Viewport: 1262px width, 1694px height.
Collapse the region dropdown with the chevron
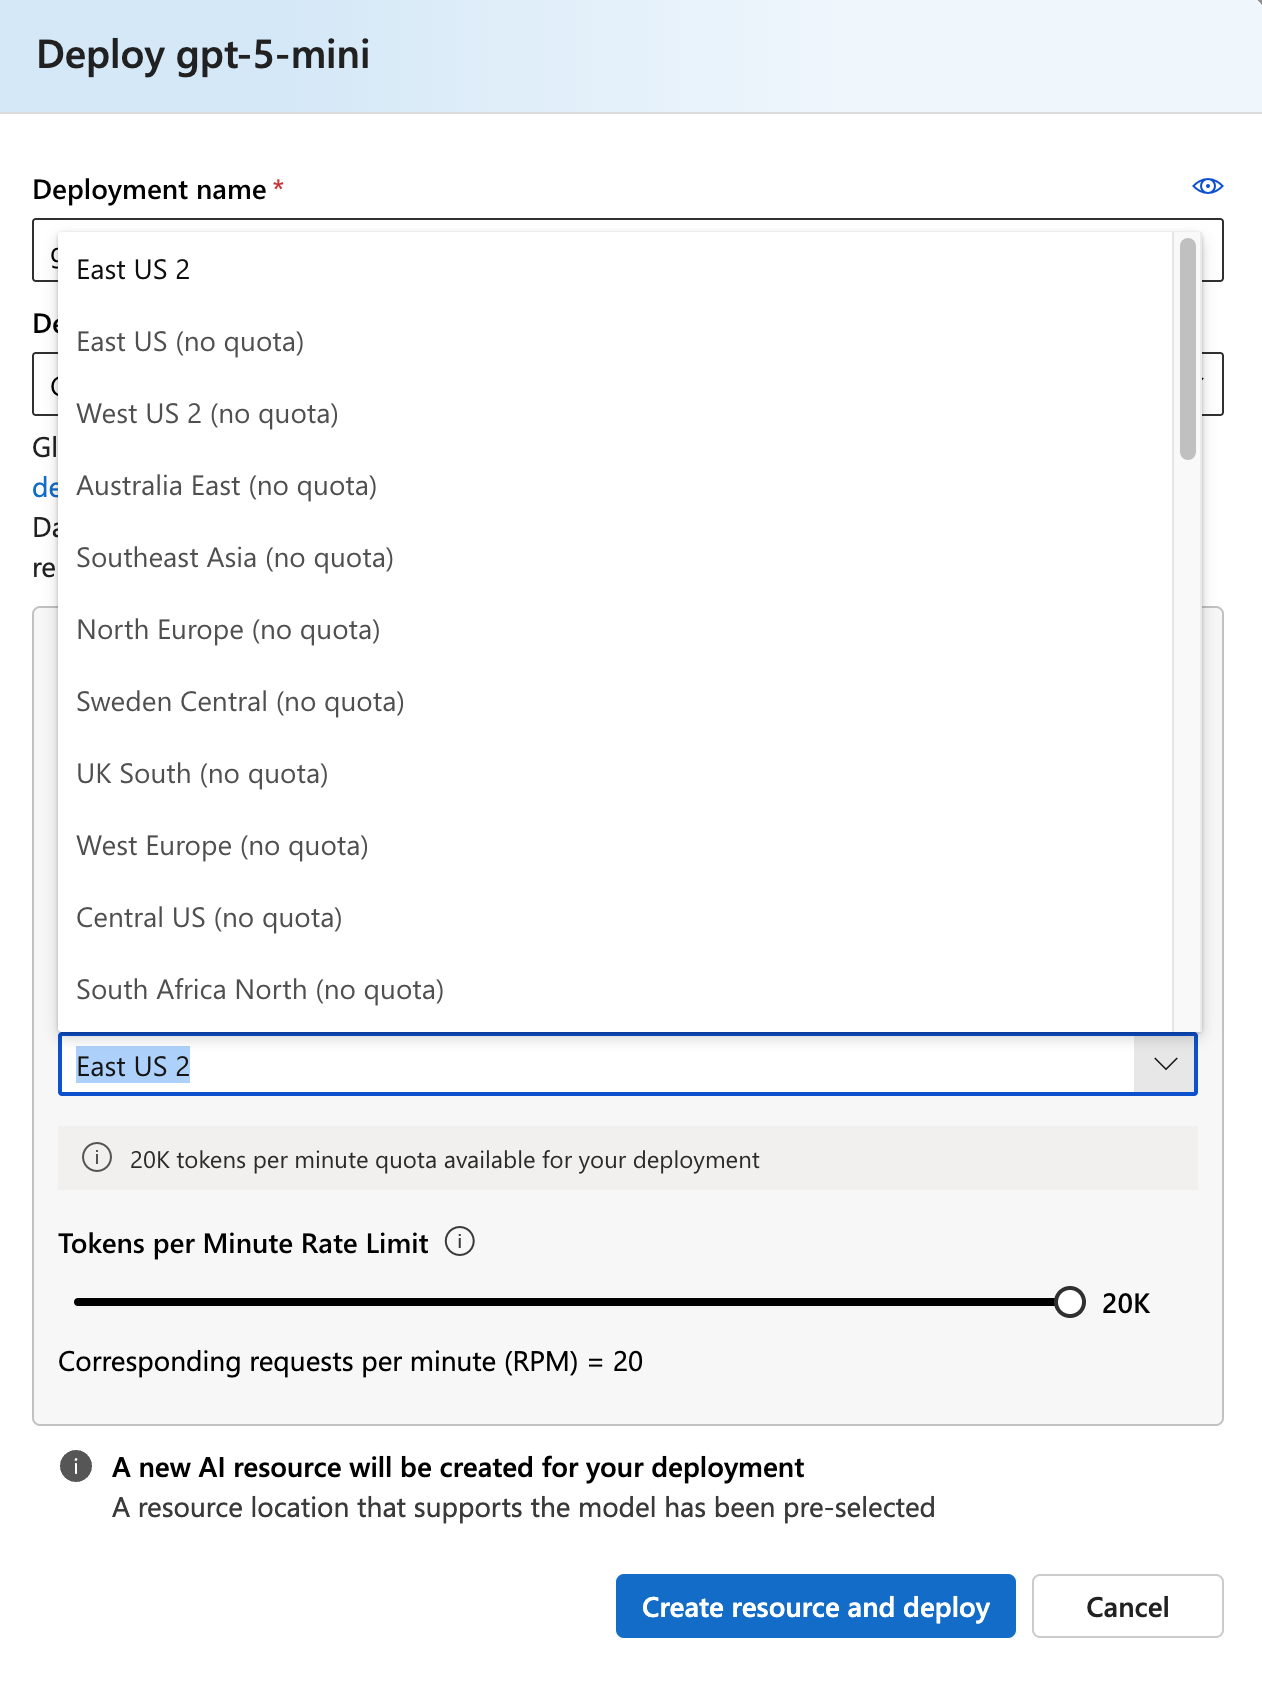(1165, 1064)
